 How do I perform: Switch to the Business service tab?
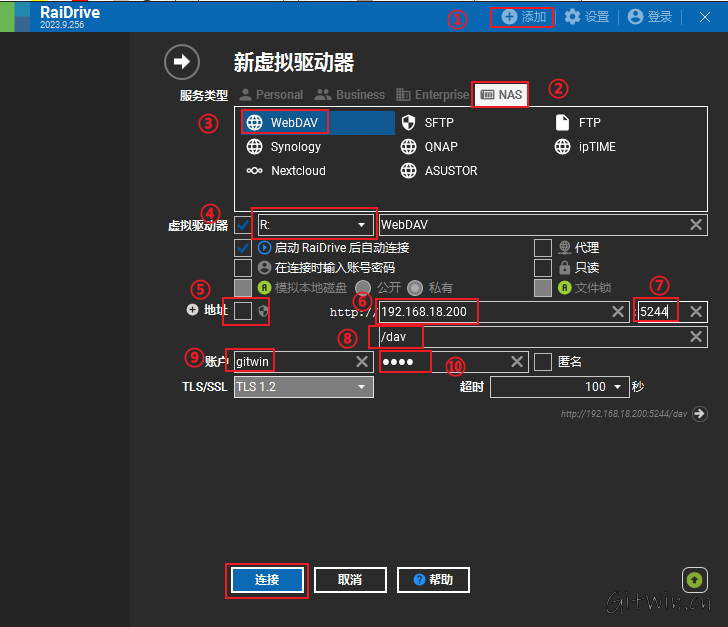(350, 95)
